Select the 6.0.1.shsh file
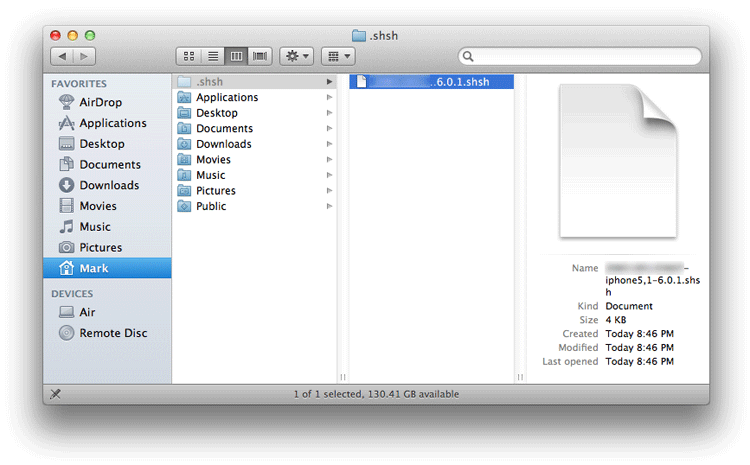 [x=432, y=82]
